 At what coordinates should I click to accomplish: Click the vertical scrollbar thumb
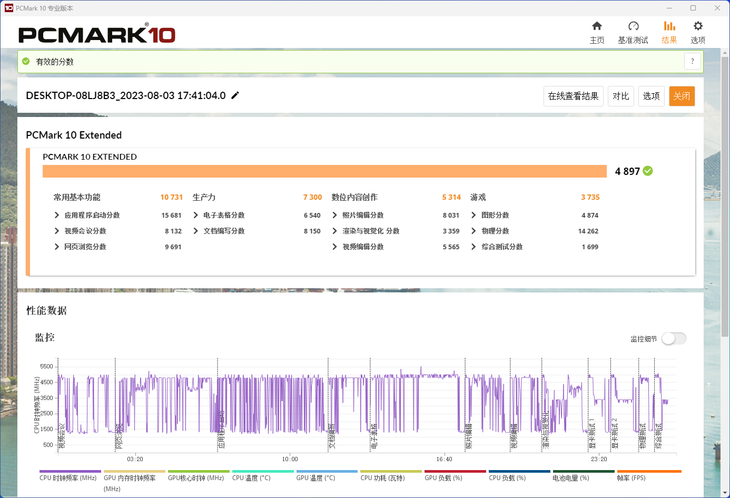click(725, 195)
